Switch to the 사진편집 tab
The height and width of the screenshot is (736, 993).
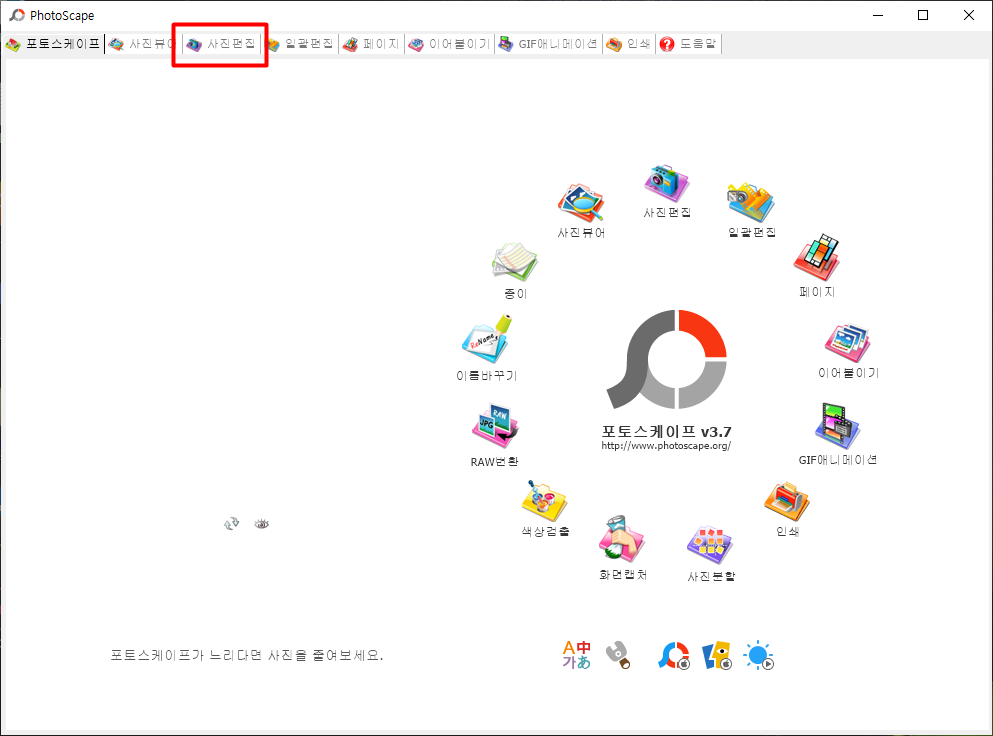tap(220, 44)
